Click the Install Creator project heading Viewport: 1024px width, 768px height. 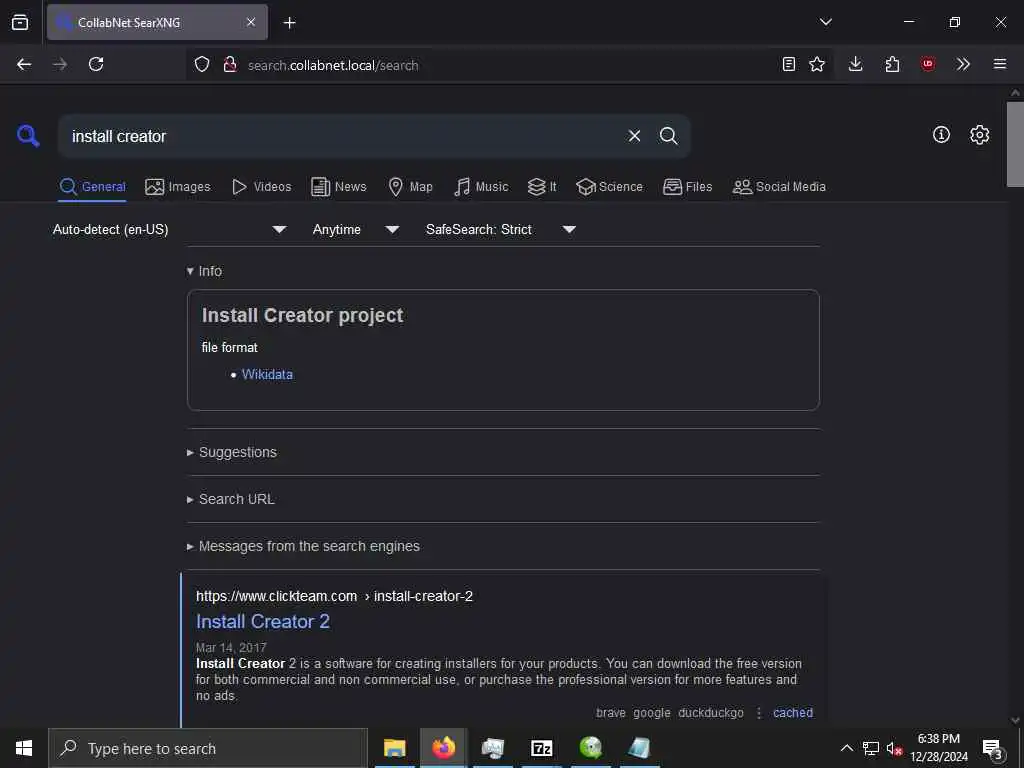point(302,315)
